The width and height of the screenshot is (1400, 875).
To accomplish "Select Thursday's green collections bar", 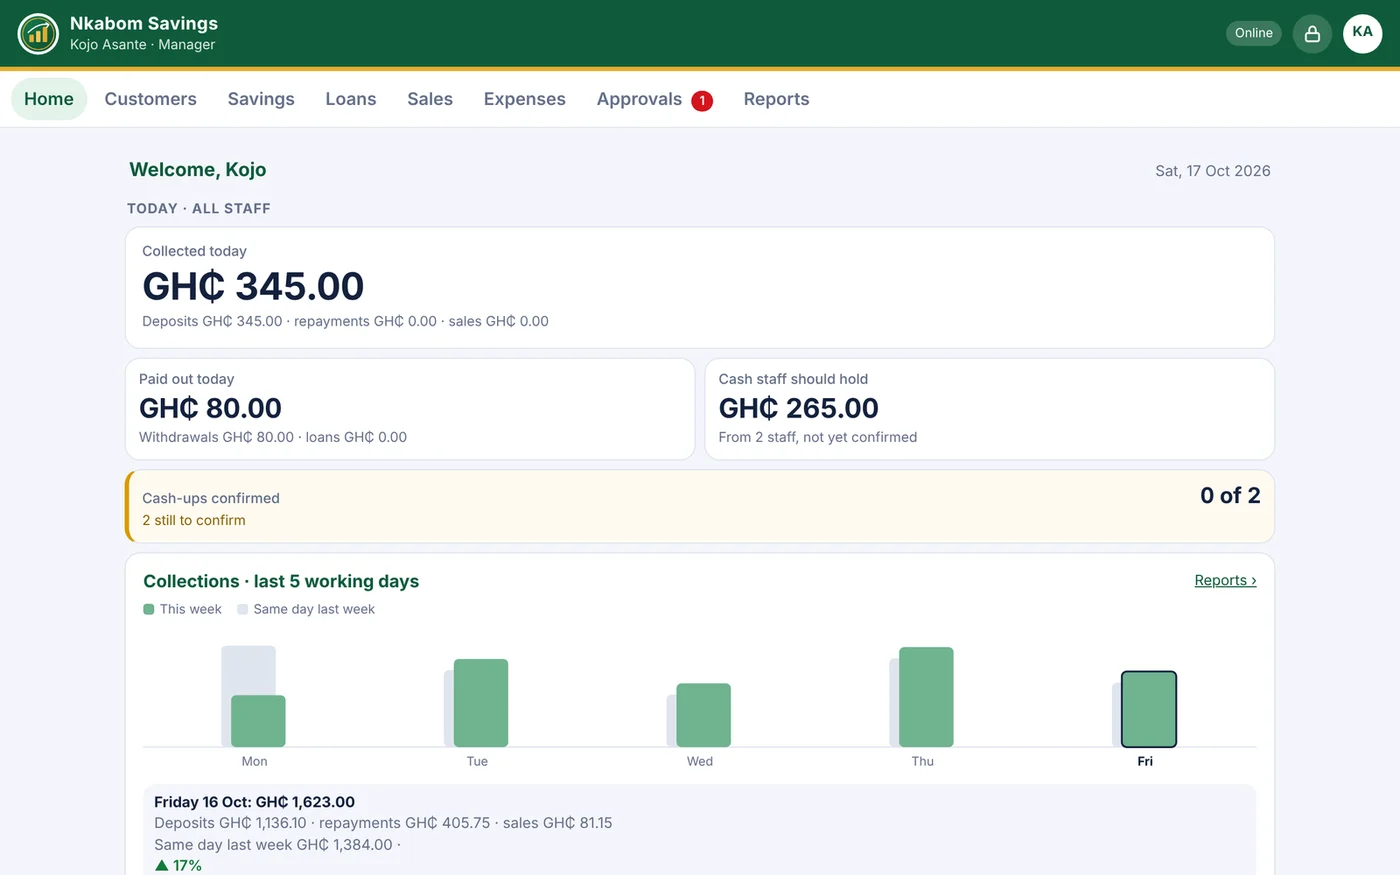I will click(926, 697).
